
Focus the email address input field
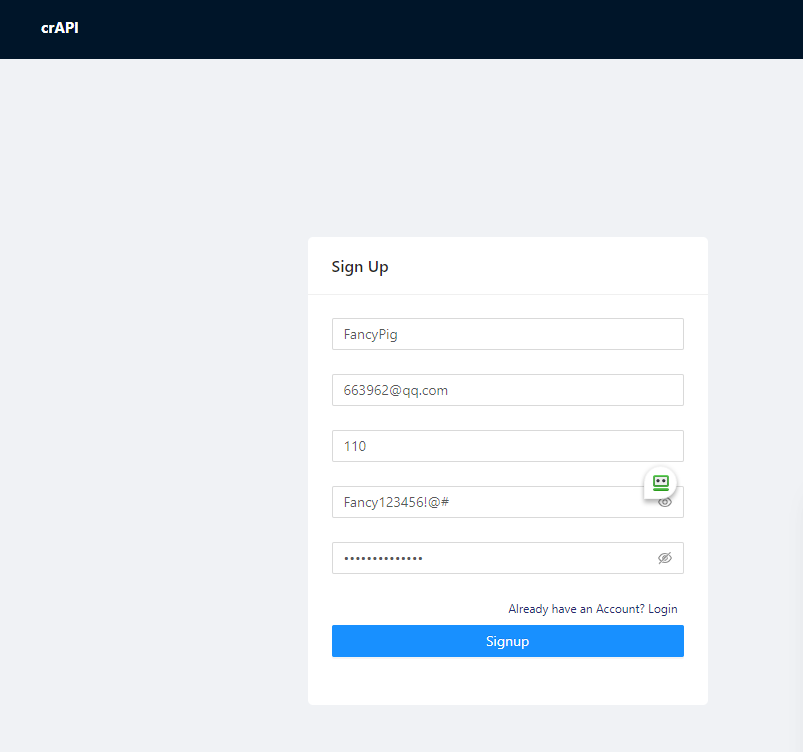507,390
